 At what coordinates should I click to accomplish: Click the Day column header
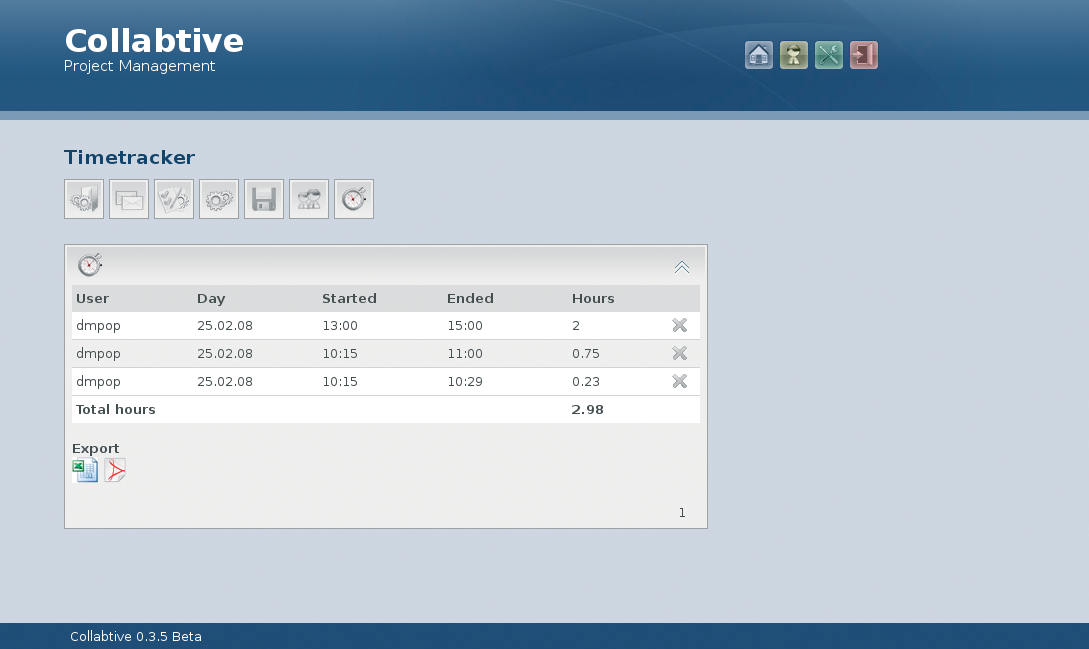211,299
